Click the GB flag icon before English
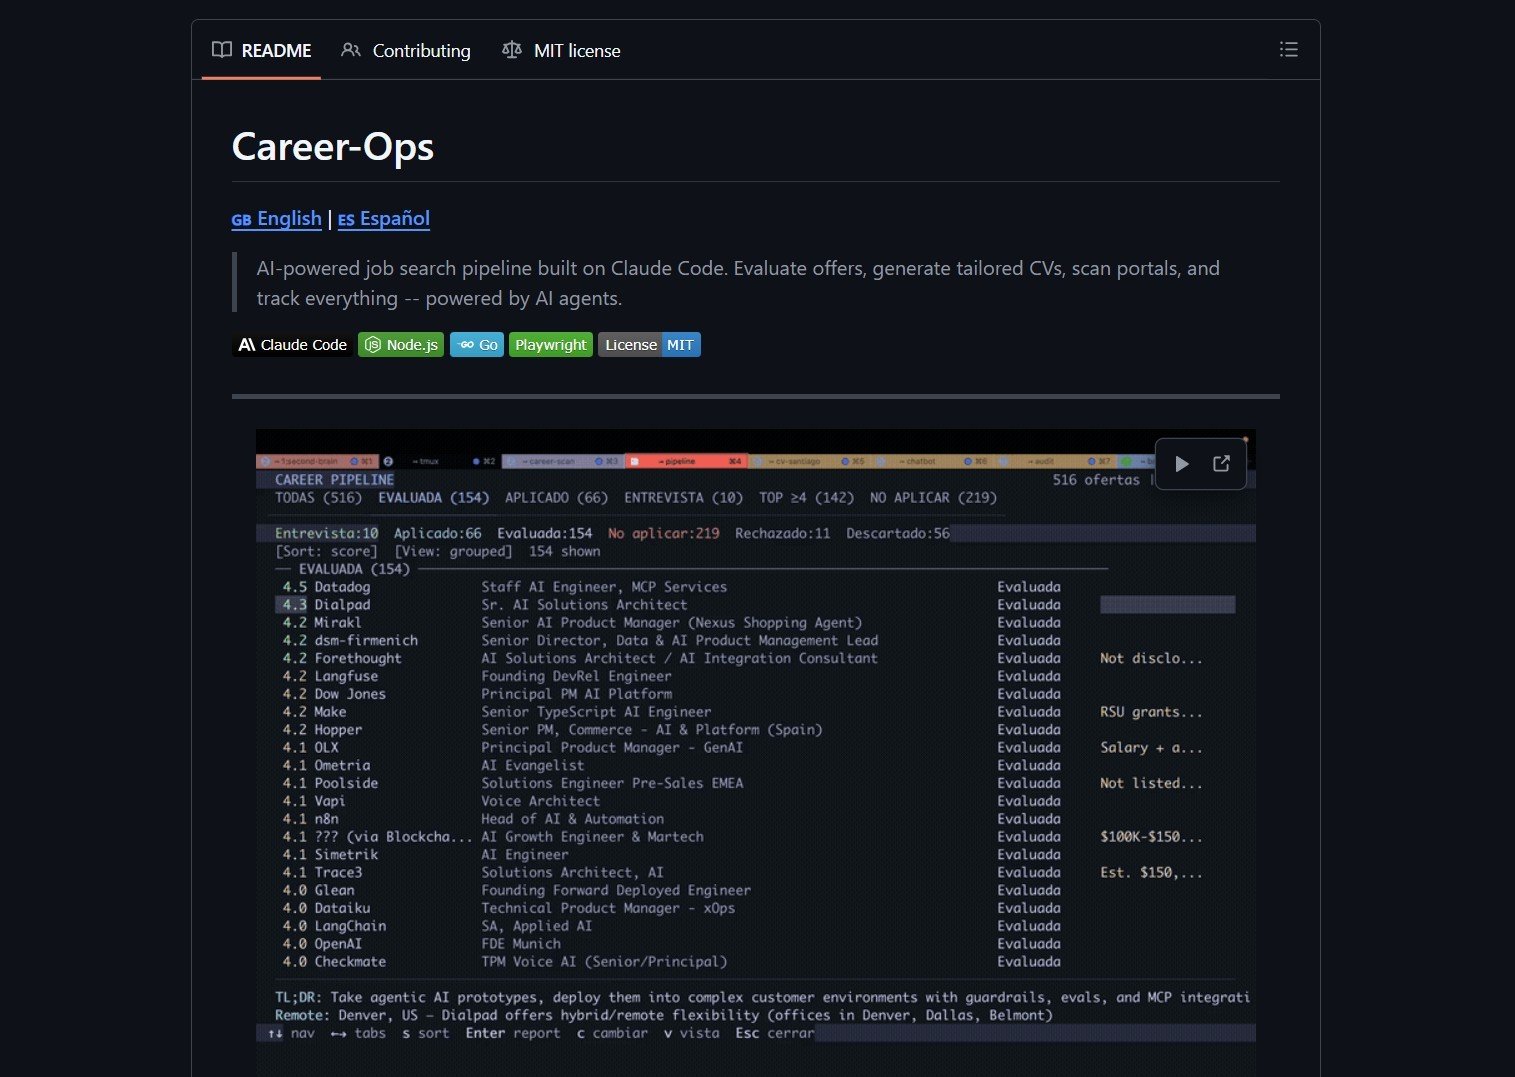Image resolution: width=1515 pixels, height=1077 pixels. [x=242, y=219]
